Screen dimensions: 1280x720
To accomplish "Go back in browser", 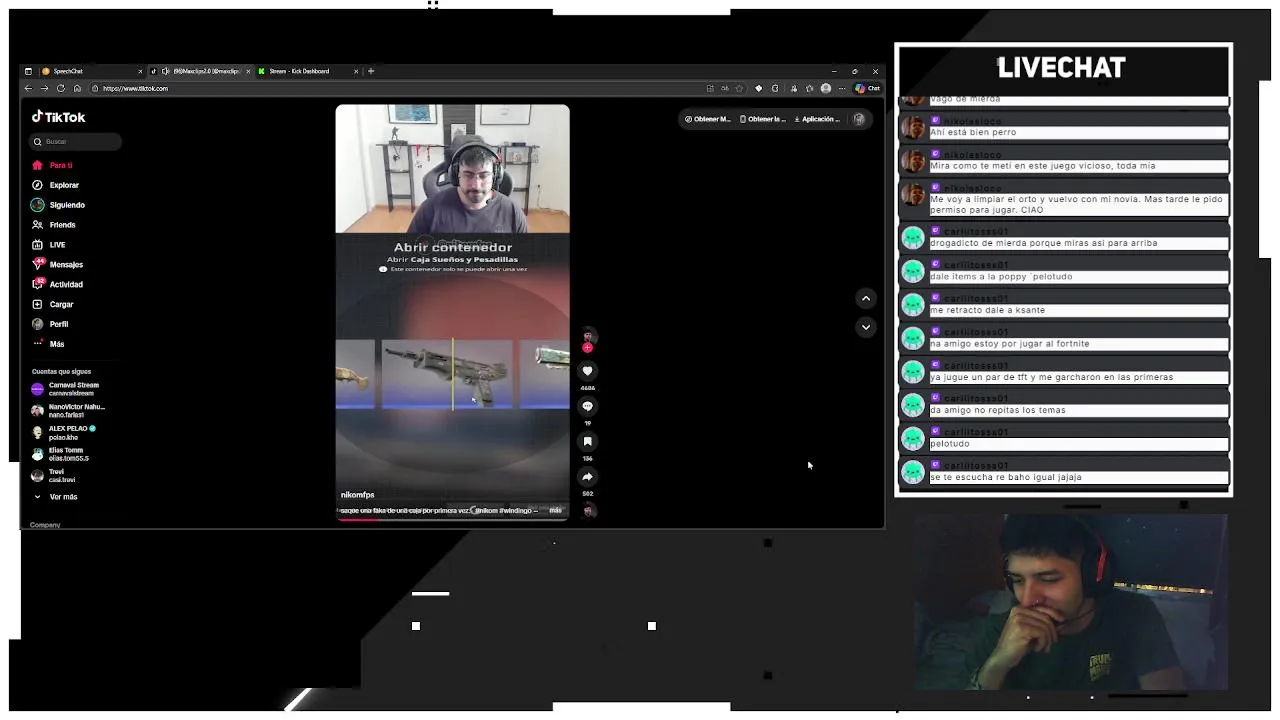I will click(28, 88).
